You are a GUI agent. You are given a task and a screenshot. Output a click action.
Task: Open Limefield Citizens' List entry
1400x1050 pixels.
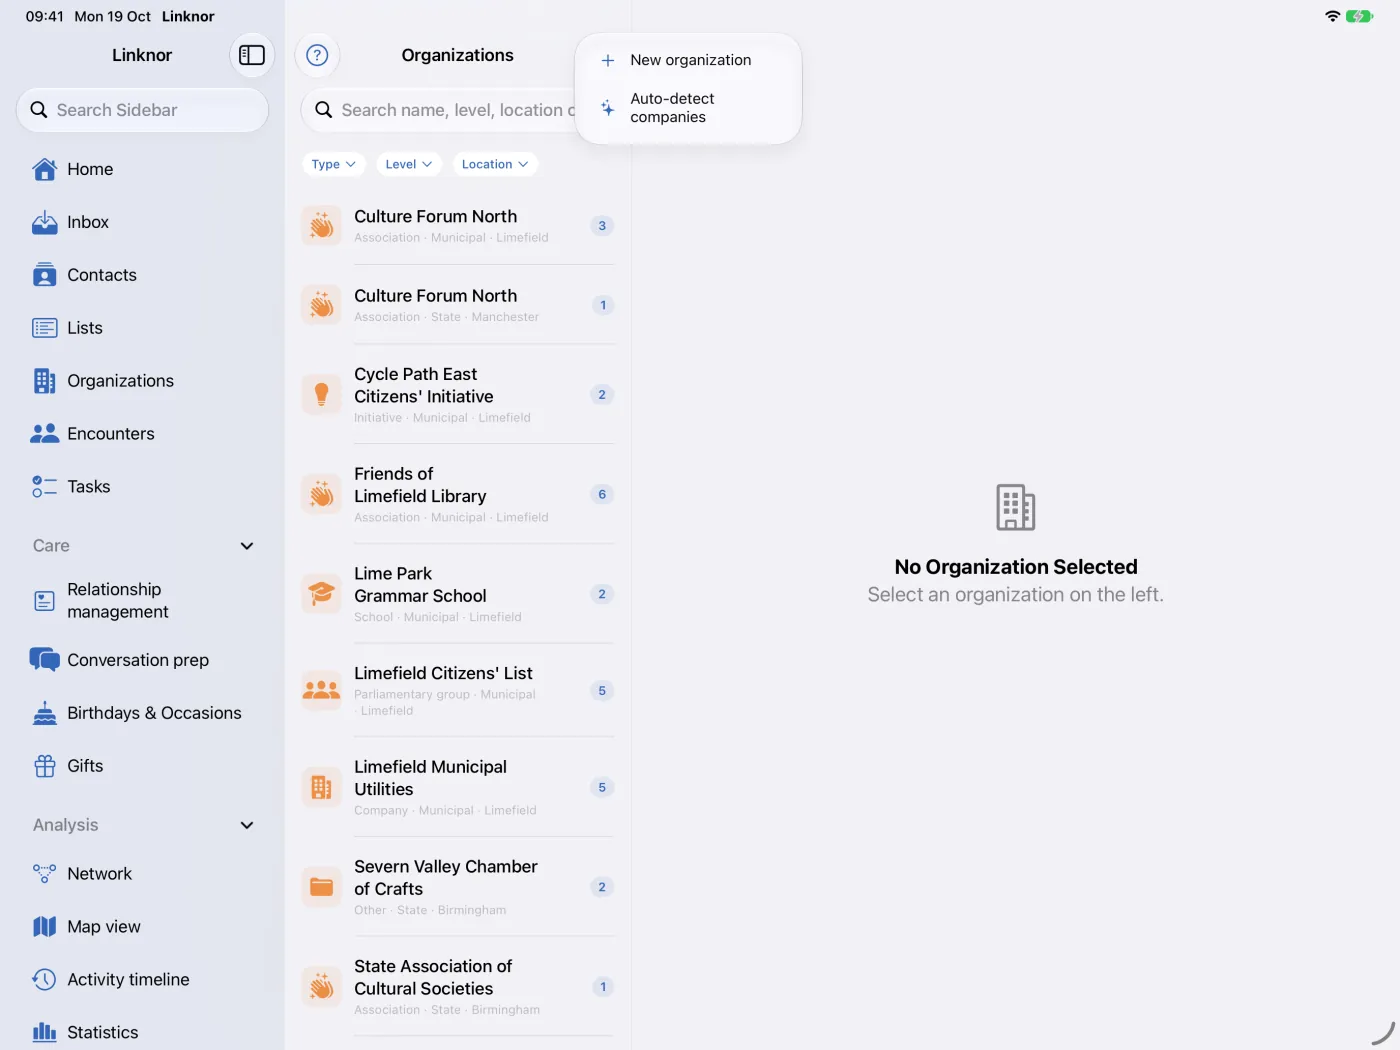[x=458, y=691]
